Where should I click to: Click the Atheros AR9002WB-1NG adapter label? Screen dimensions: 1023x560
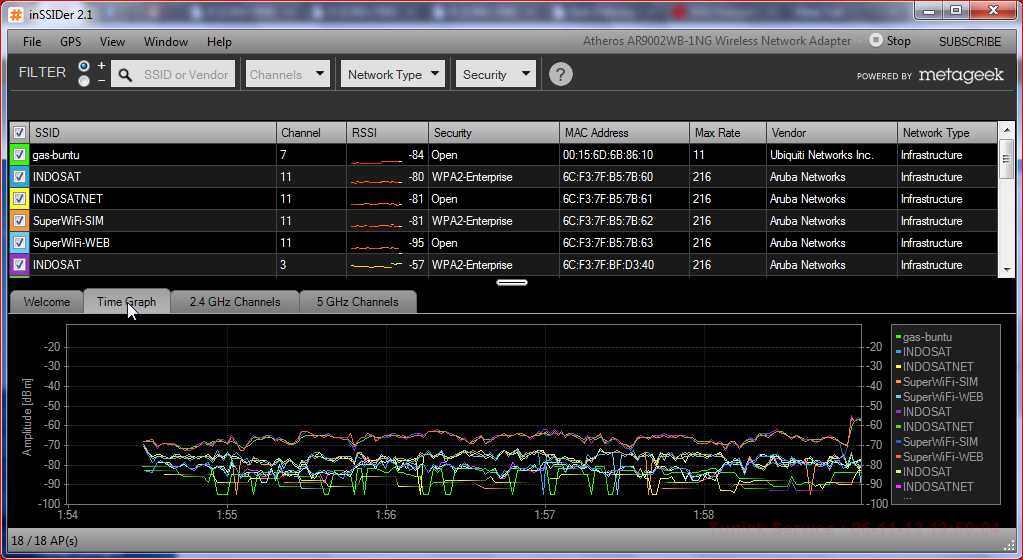(716, 41)
